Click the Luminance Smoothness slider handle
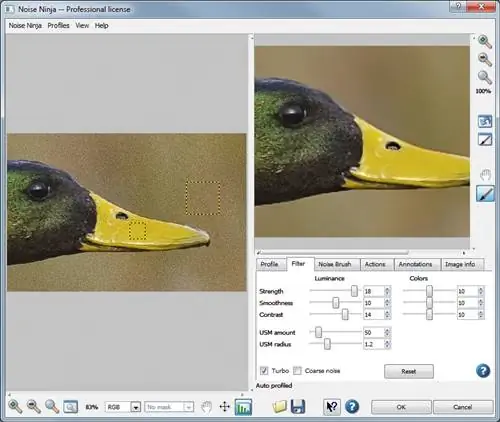 (x=336, y=303)
